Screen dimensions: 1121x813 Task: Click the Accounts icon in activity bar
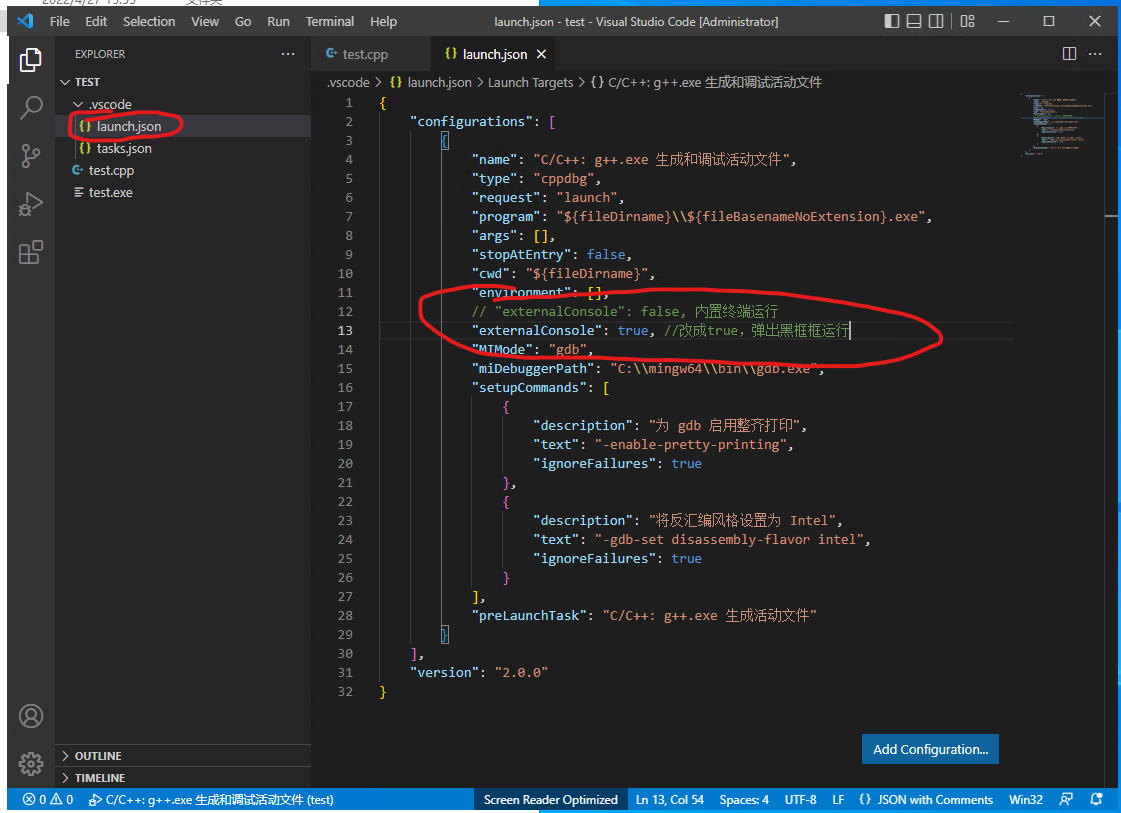pyautogui.click(x=31, y=716)
